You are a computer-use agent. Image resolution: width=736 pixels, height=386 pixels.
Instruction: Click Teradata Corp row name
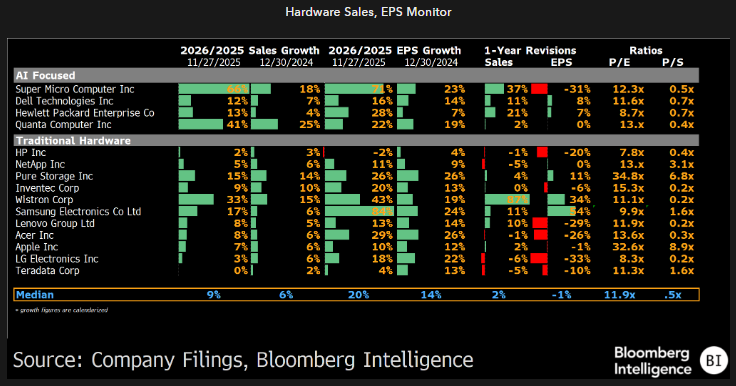47,270
